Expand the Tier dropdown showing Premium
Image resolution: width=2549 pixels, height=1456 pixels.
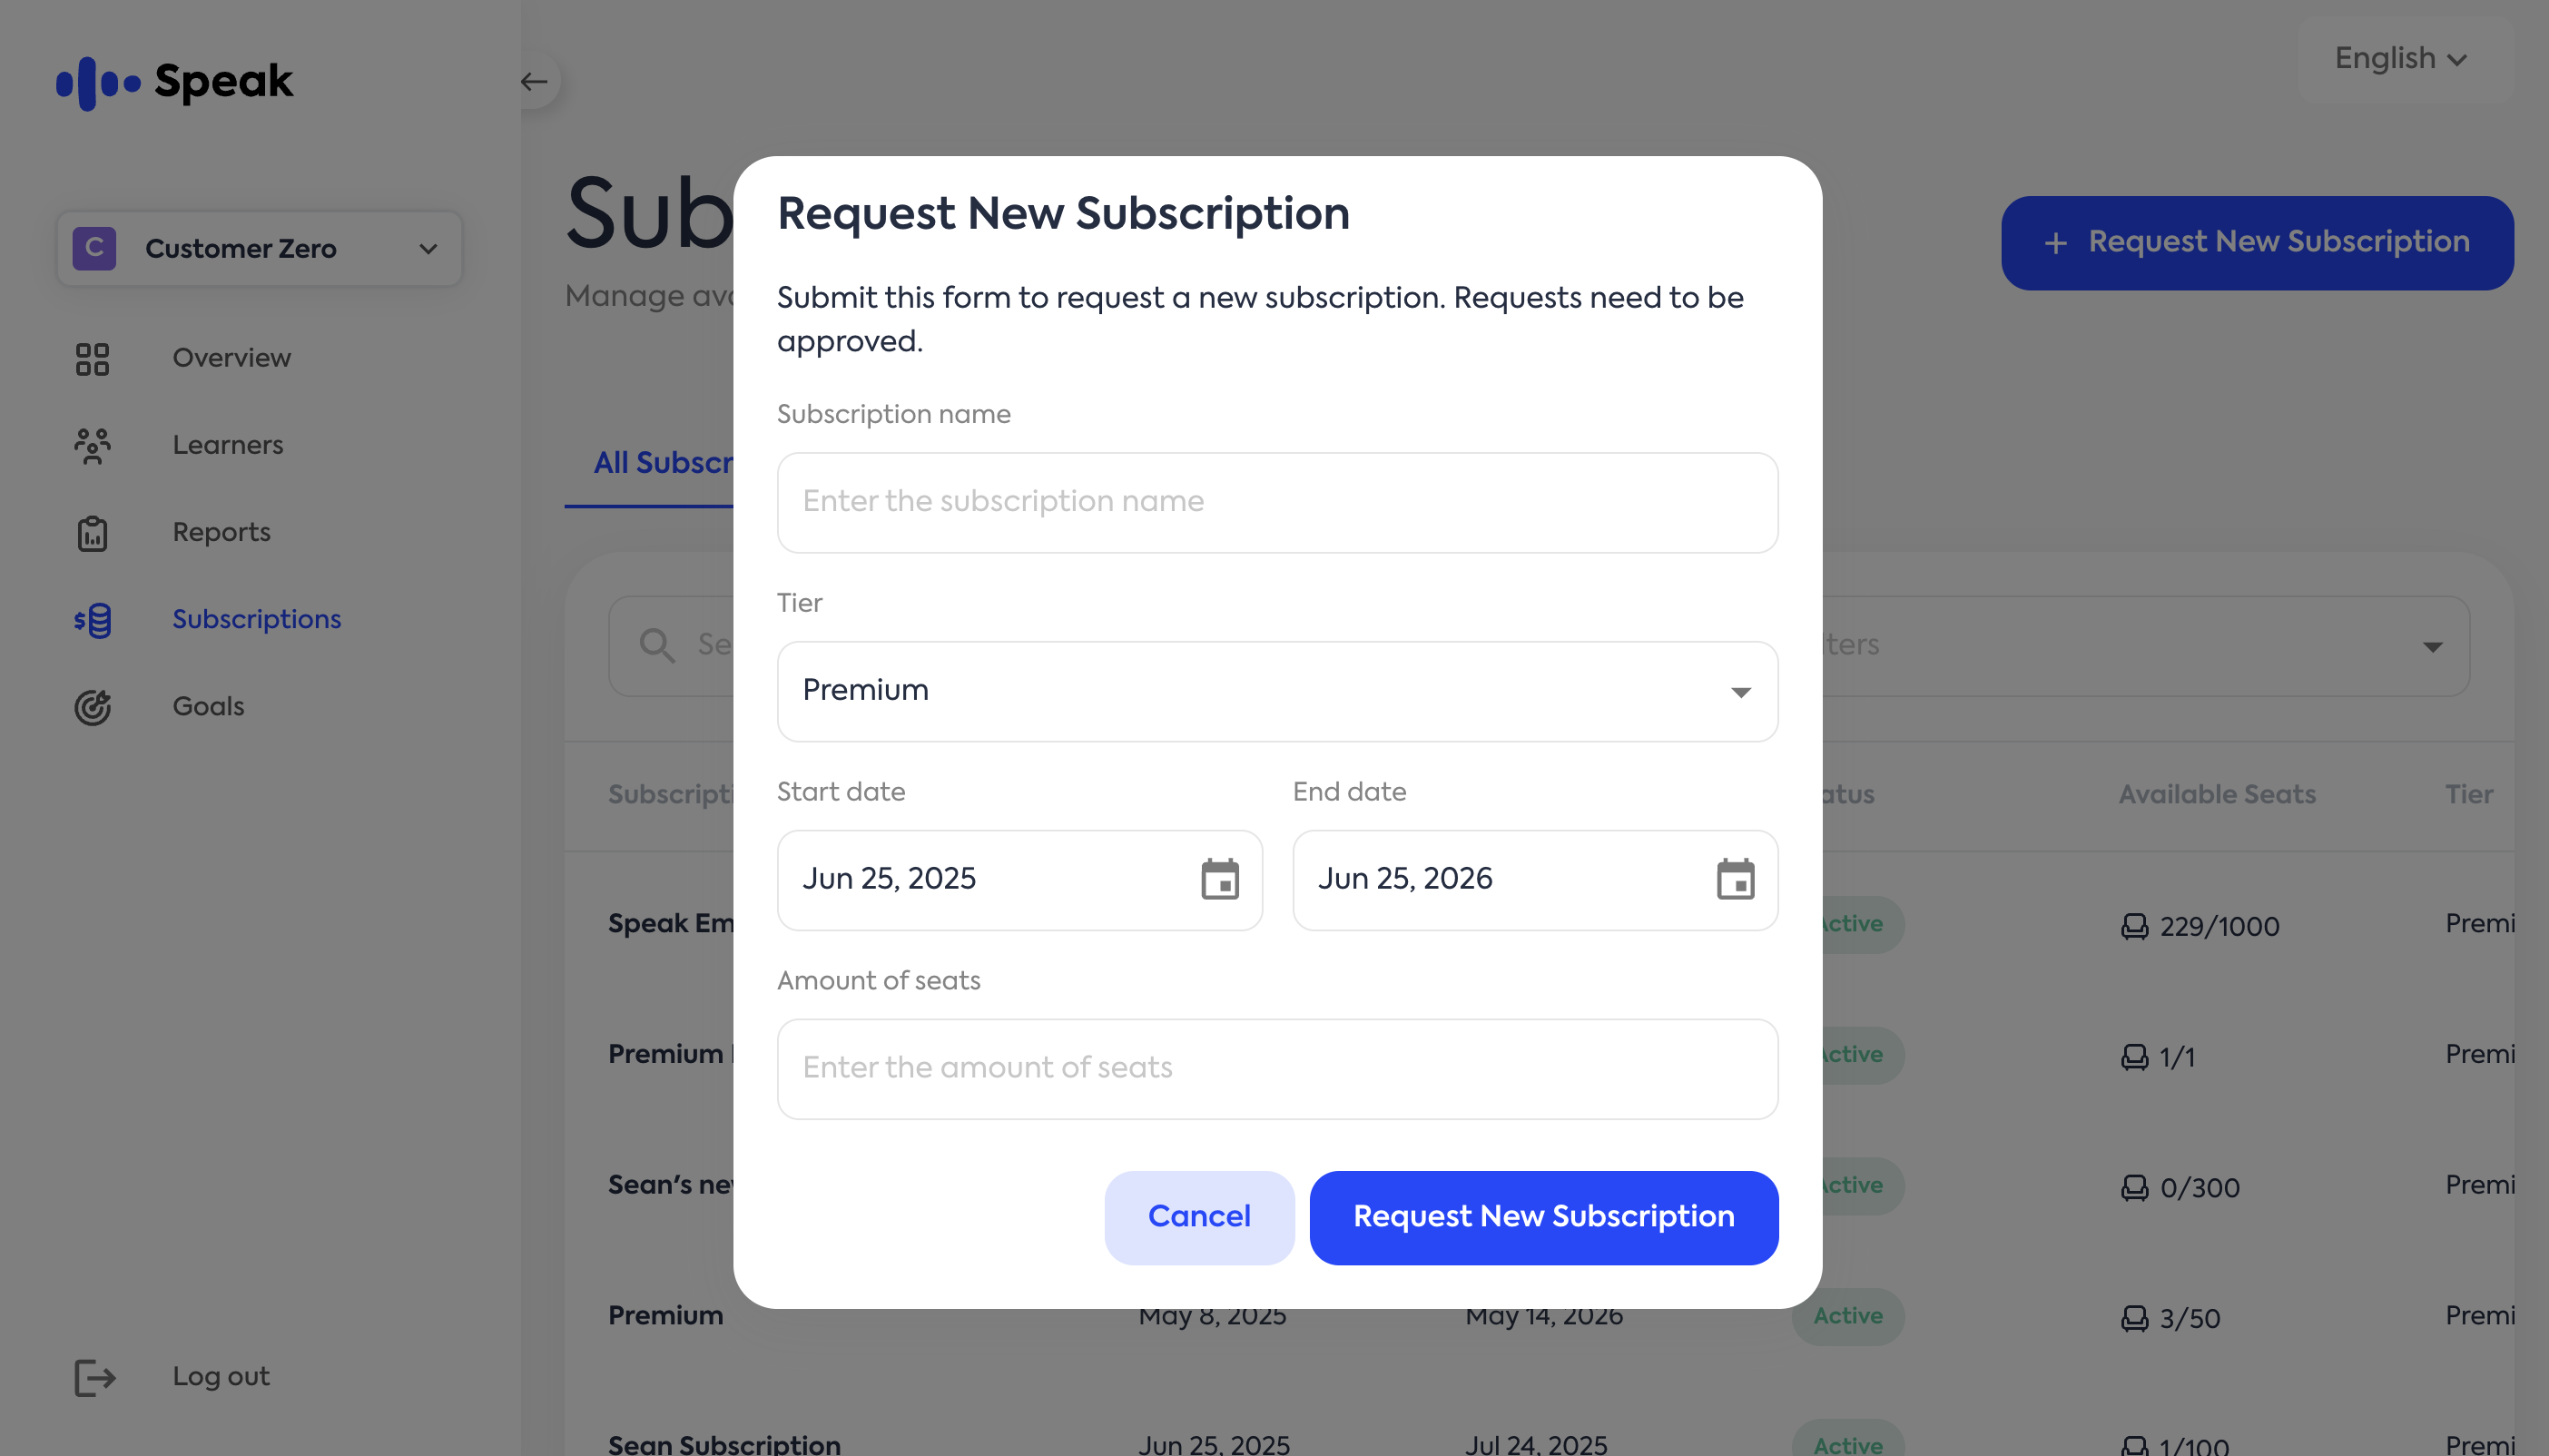click(x=1277, y=692)
